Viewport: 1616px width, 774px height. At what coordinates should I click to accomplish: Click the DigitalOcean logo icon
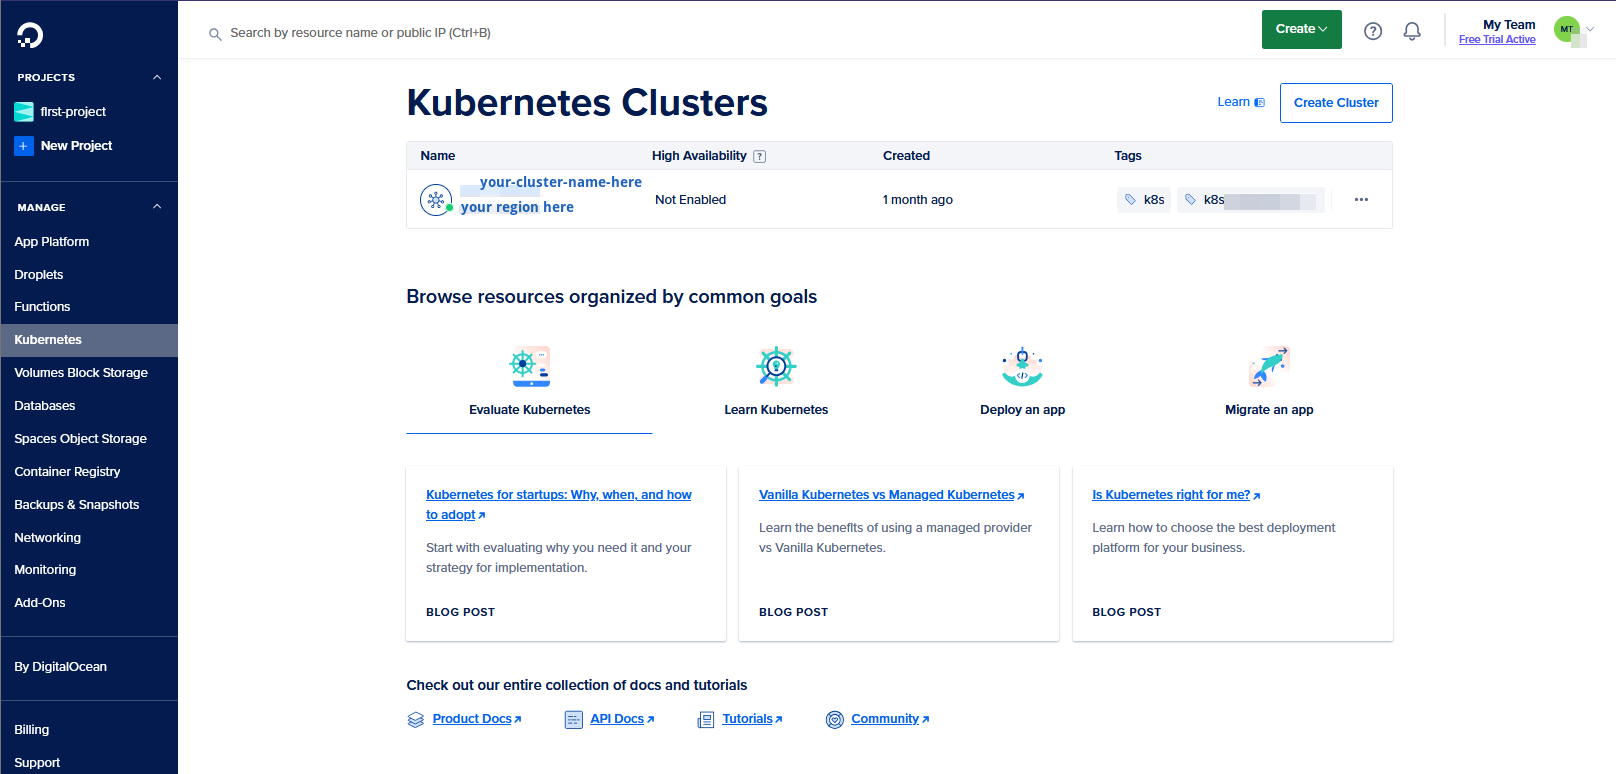pyautogui.click(x=30, y=35)
